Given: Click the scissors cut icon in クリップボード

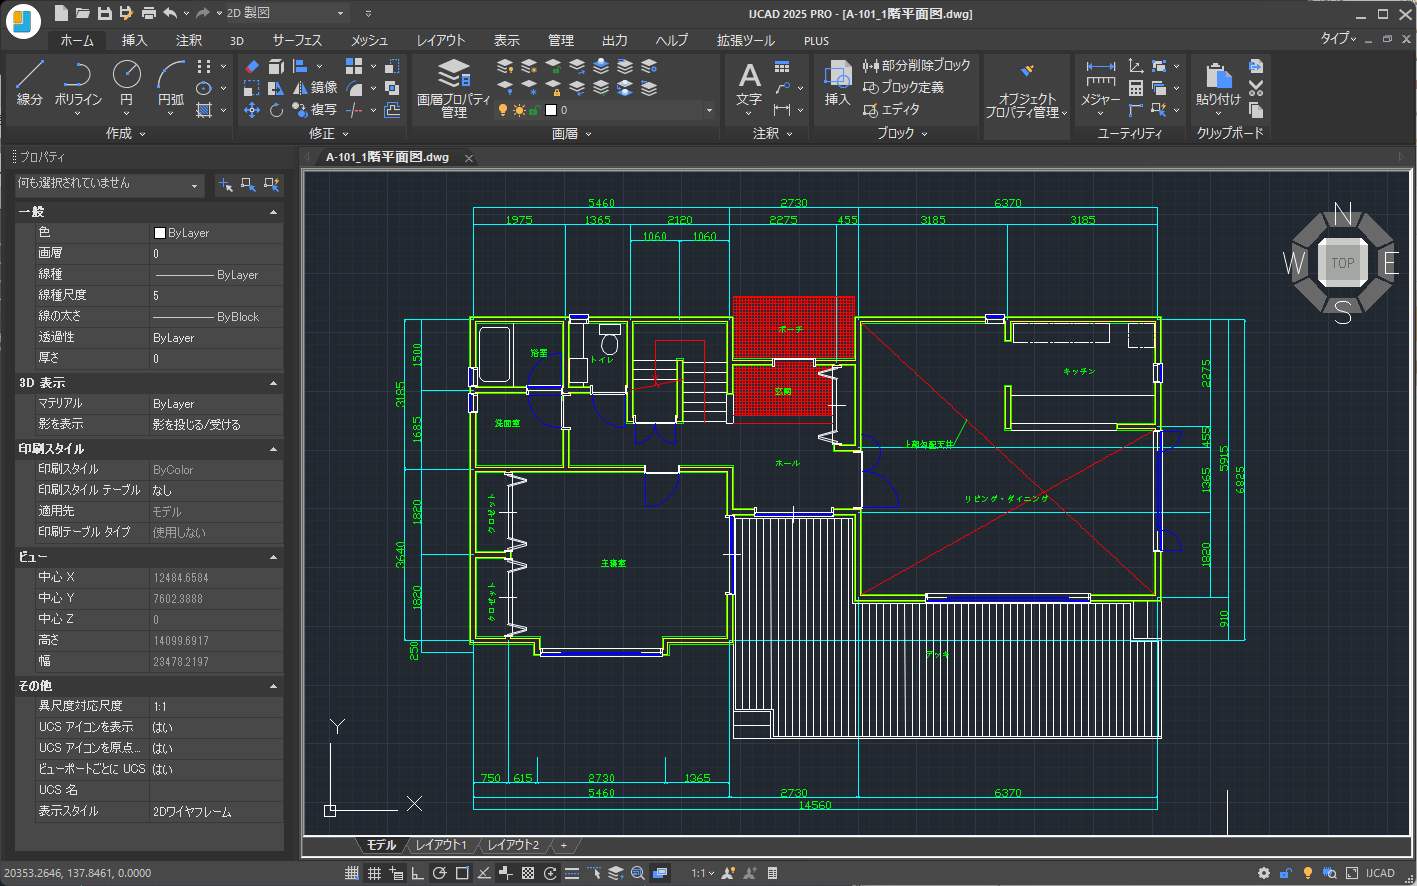Looking at the screenshot, I should (1256, 88).
